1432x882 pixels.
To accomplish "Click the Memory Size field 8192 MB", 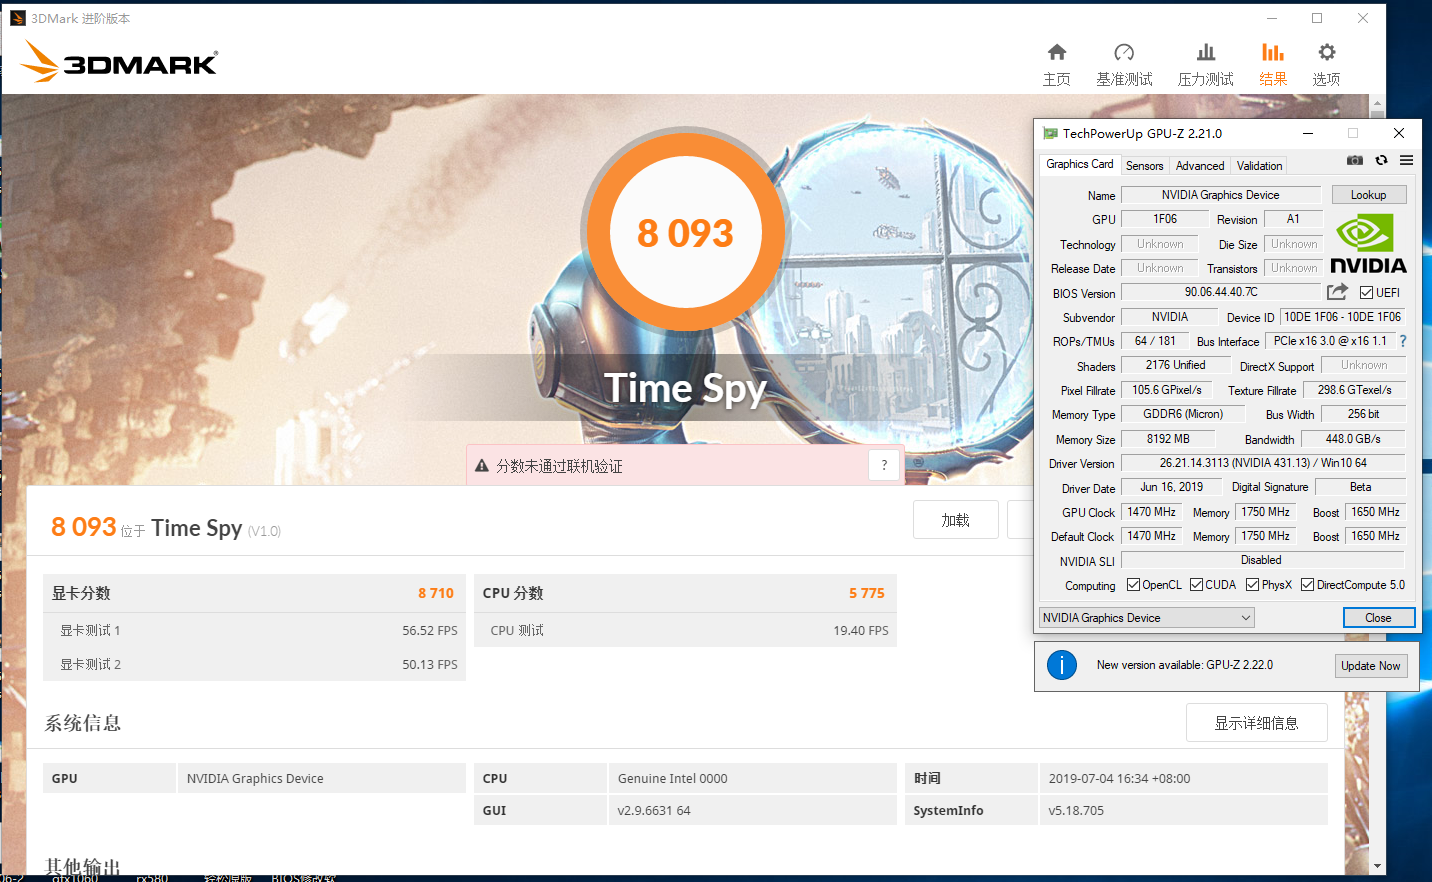I will pos(1168,439).
